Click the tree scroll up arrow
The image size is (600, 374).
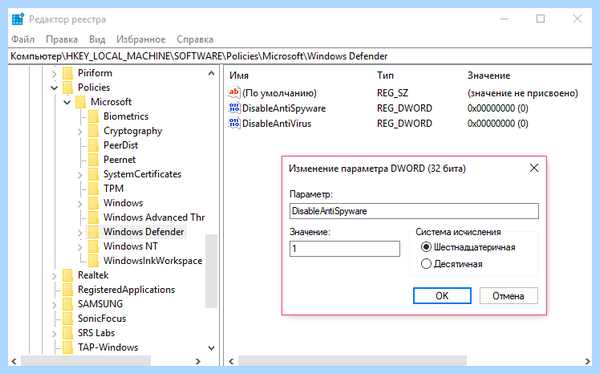[x=211, y=73]
